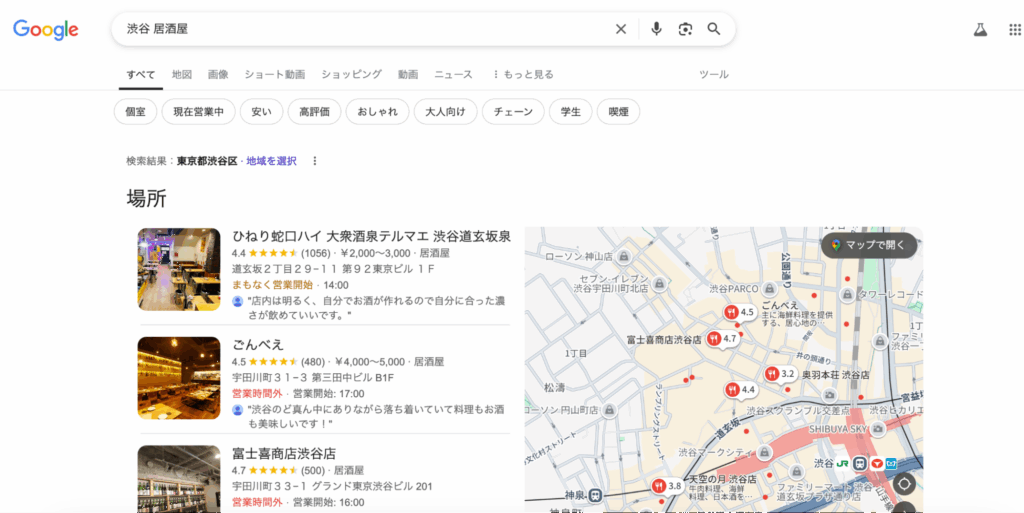This screenshot has height=513, width=1024.
Task: Toggle the チェーン filter chip
Action: (513, 112)
